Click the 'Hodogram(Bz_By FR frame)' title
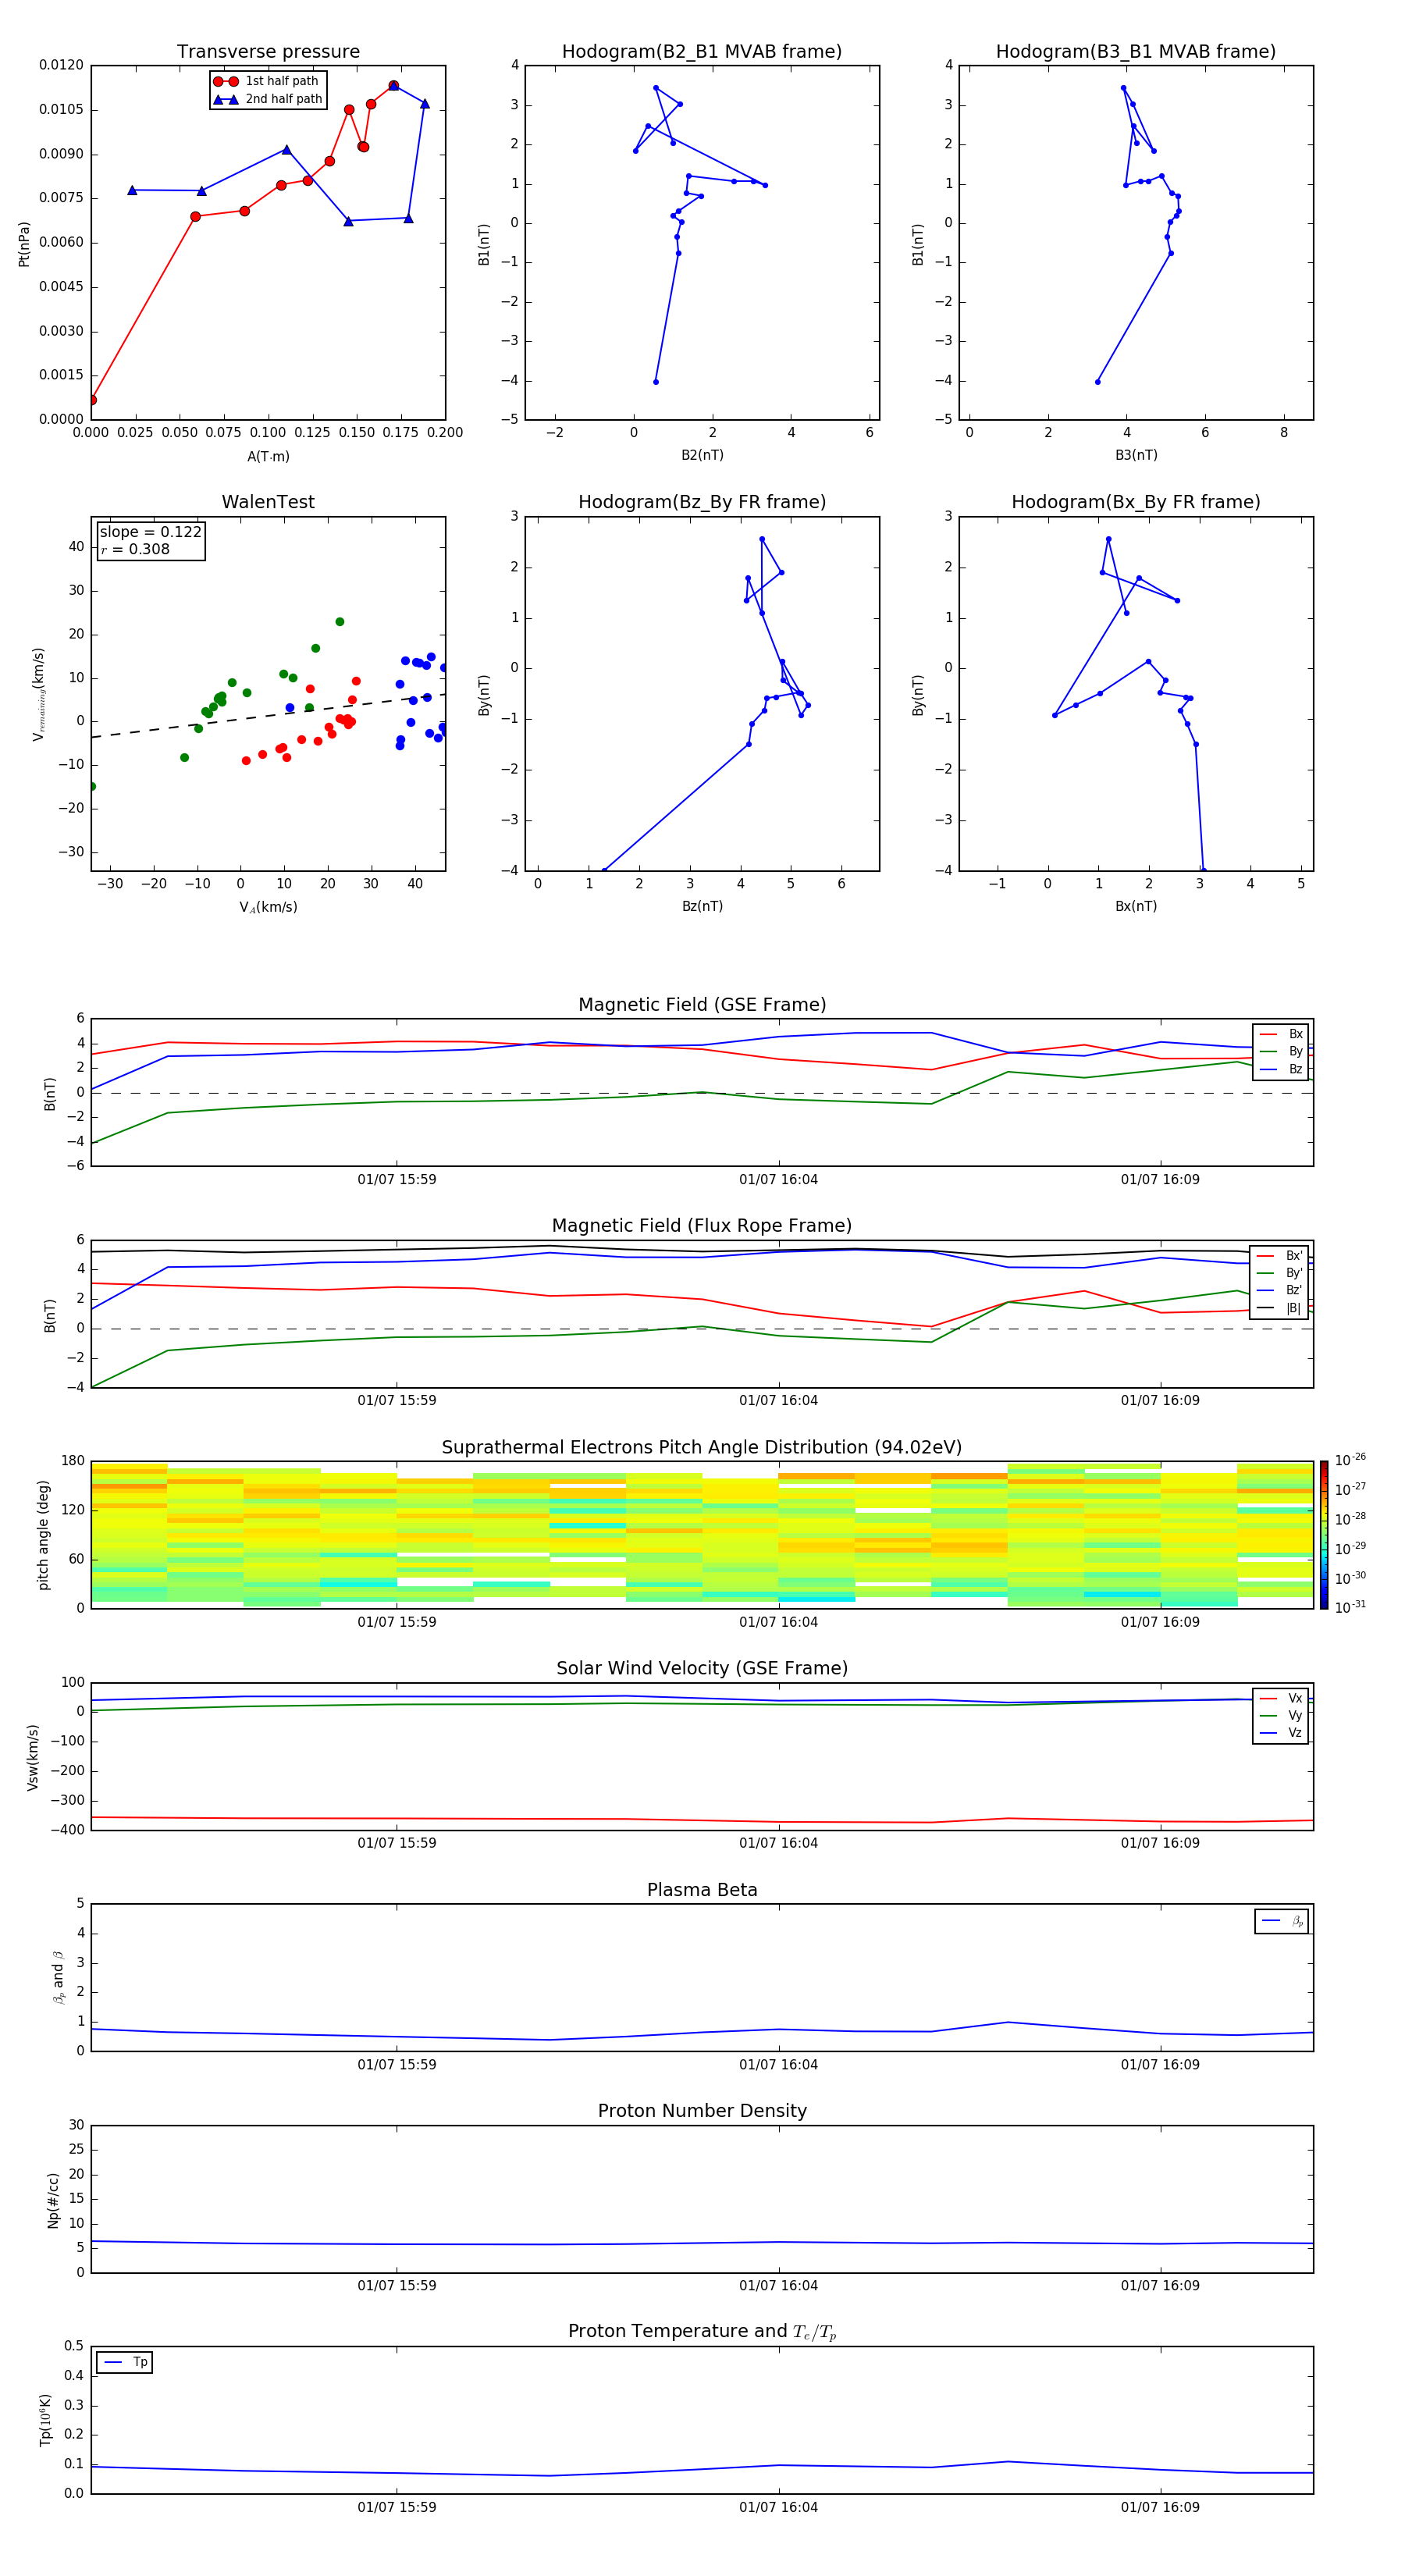 [702, 502]
